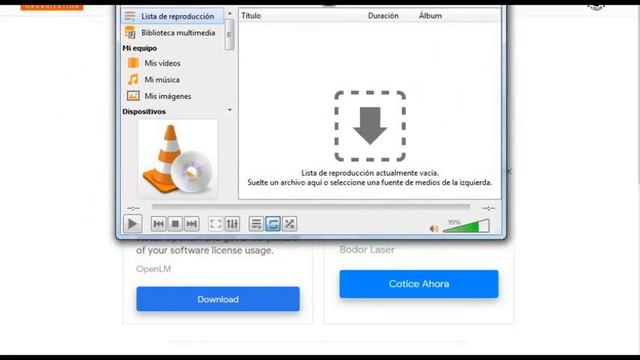
Task: Open Mis imágenes folder
Action: click(168, 96)
